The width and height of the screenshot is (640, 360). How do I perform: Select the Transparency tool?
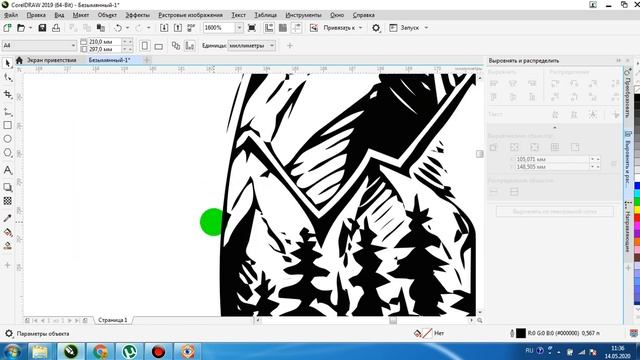(x=7, y=201)
